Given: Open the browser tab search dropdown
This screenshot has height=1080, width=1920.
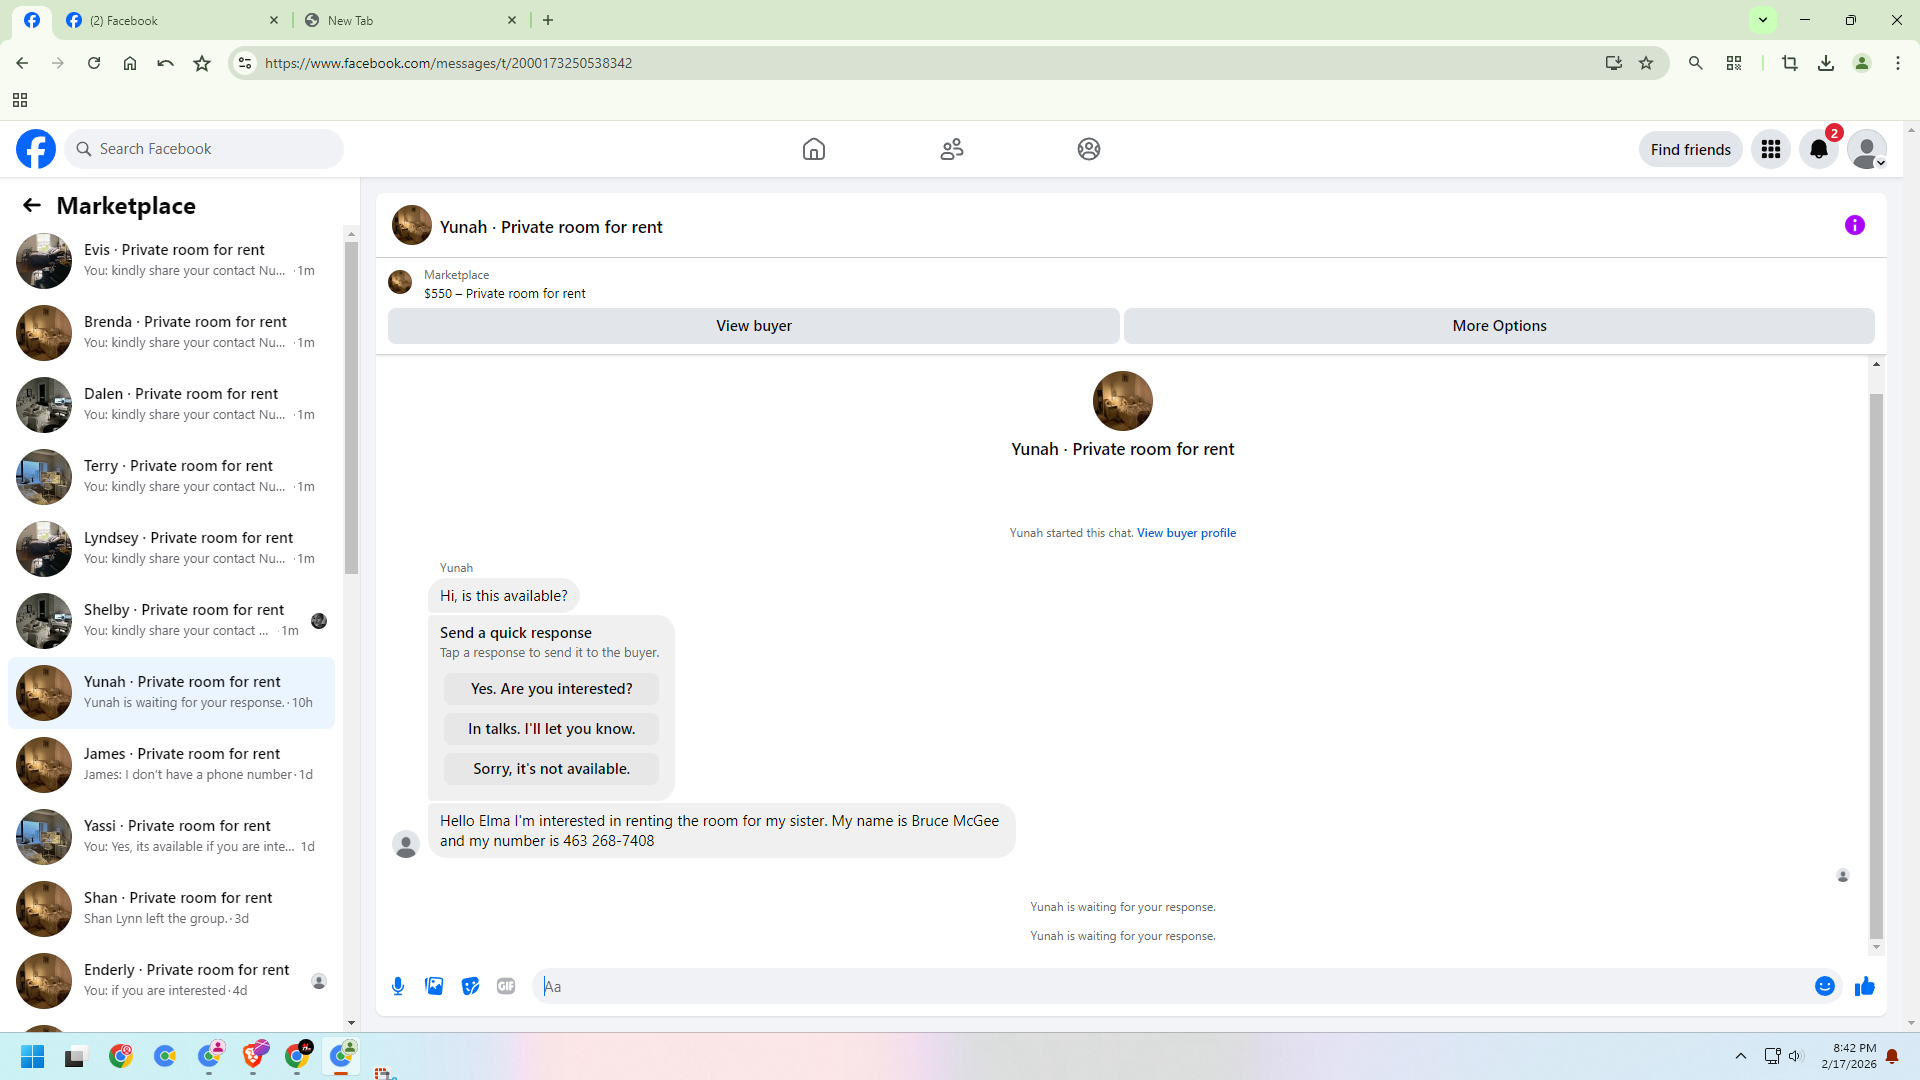Looking at the screenshot, I should pyautogui.click(x=1763, y=20).
